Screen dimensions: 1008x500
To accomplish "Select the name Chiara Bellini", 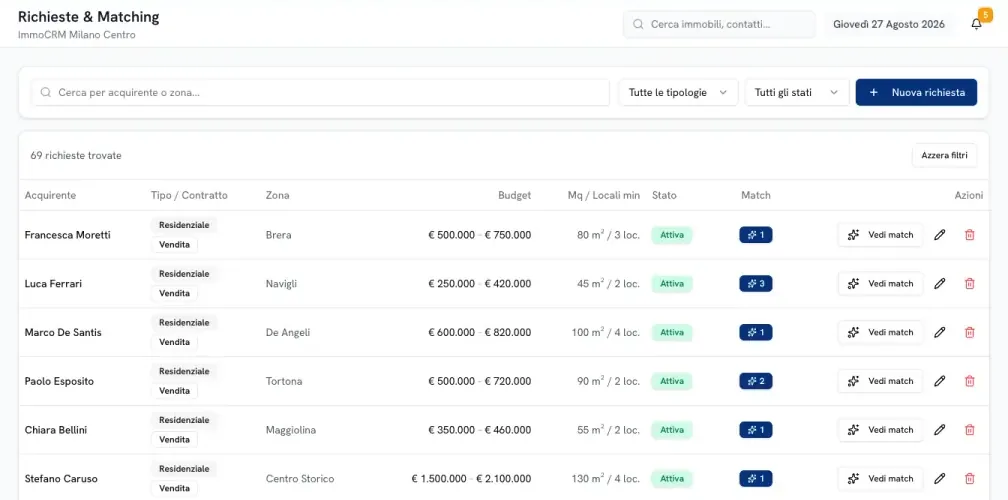I will 56,430.
